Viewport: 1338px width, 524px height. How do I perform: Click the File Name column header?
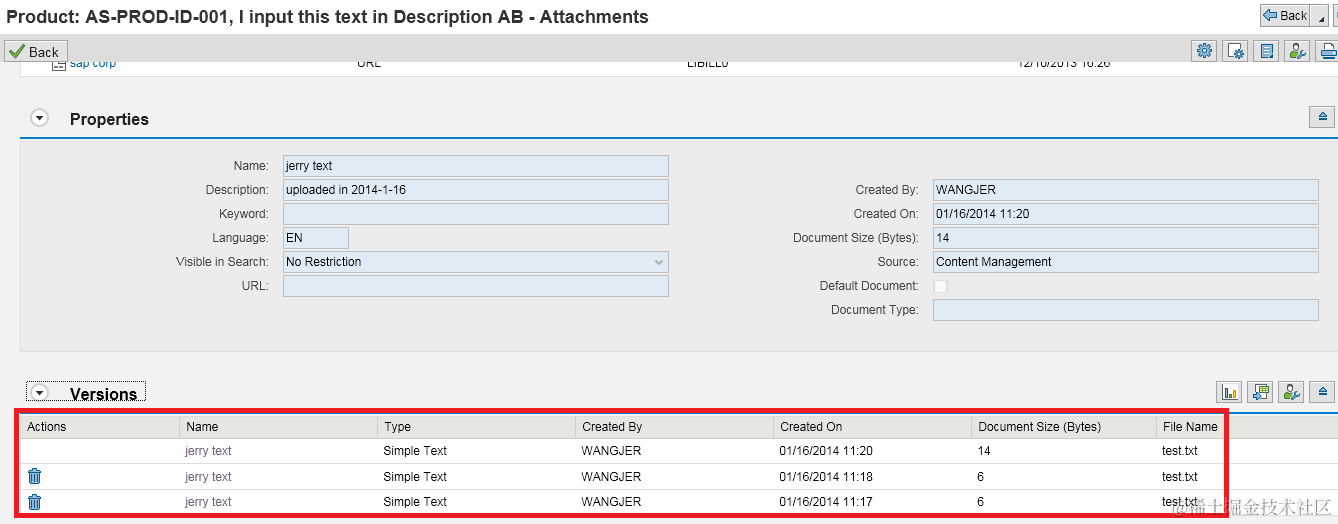pos(1191,427)
